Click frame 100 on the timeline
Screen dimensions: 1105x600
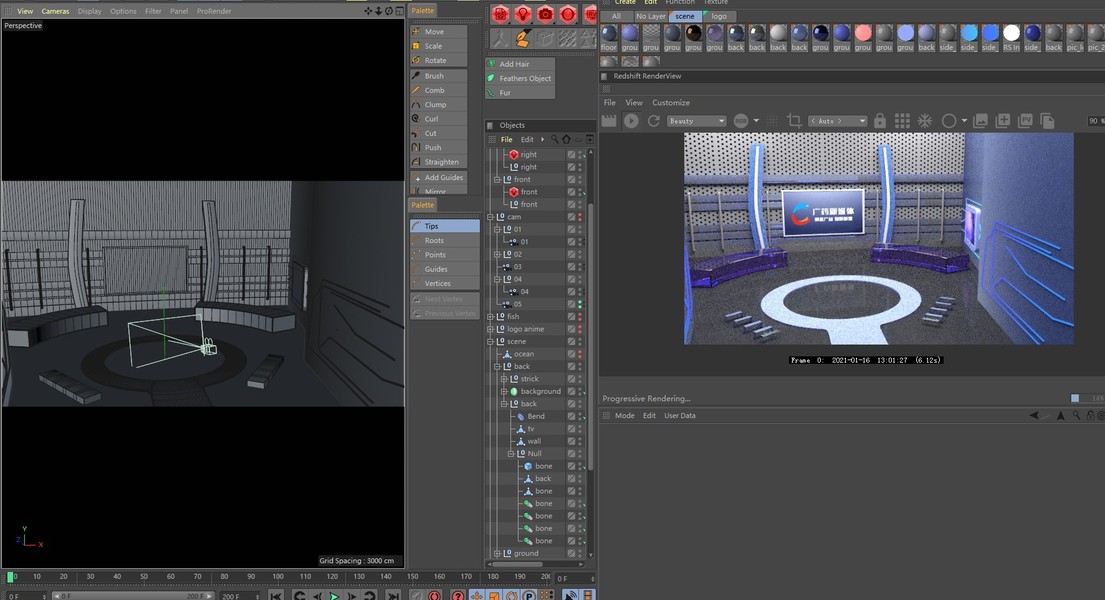click(x=278, y=577)
